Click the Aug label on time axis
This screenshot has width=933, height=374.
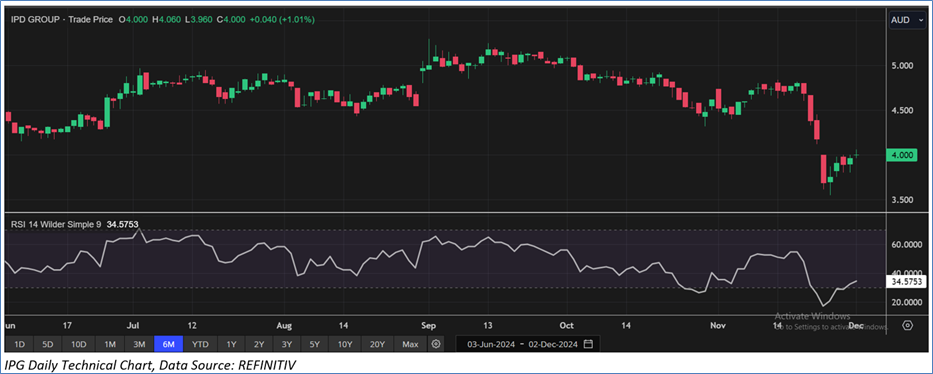pyautogui.click(x=285, y=326)
